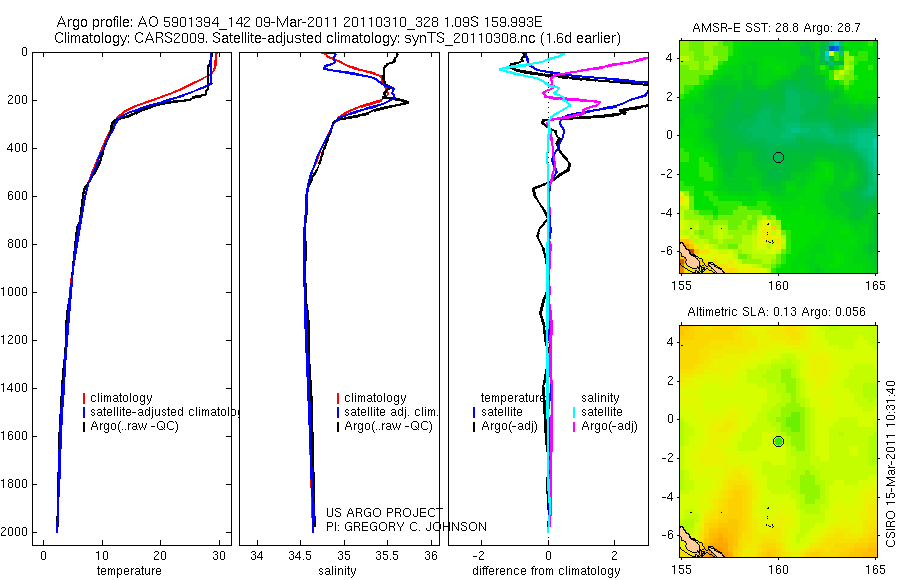The image size is (900, 580).
Task: Click the black circle marker on the SST map
Action: point(778,157)
